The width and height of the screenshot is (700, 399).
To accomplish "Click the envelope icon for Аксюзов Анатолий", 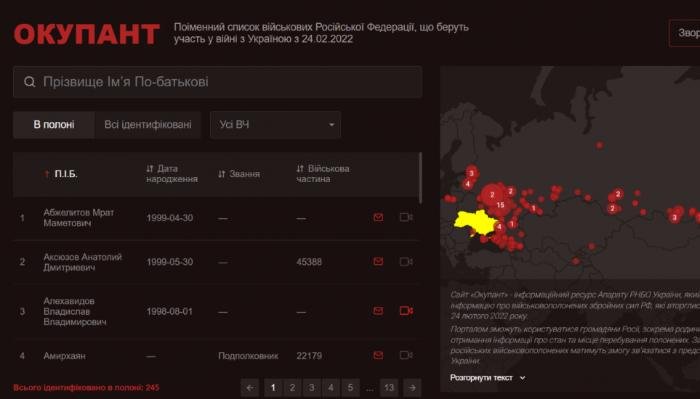I will tap(378, 261).
